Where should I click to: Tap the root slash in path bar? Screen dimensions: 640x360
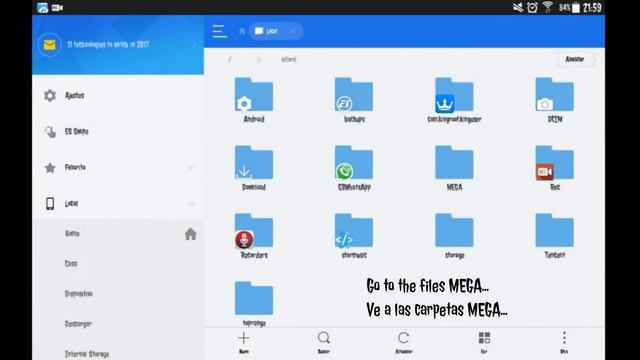[x=229, y=60]
